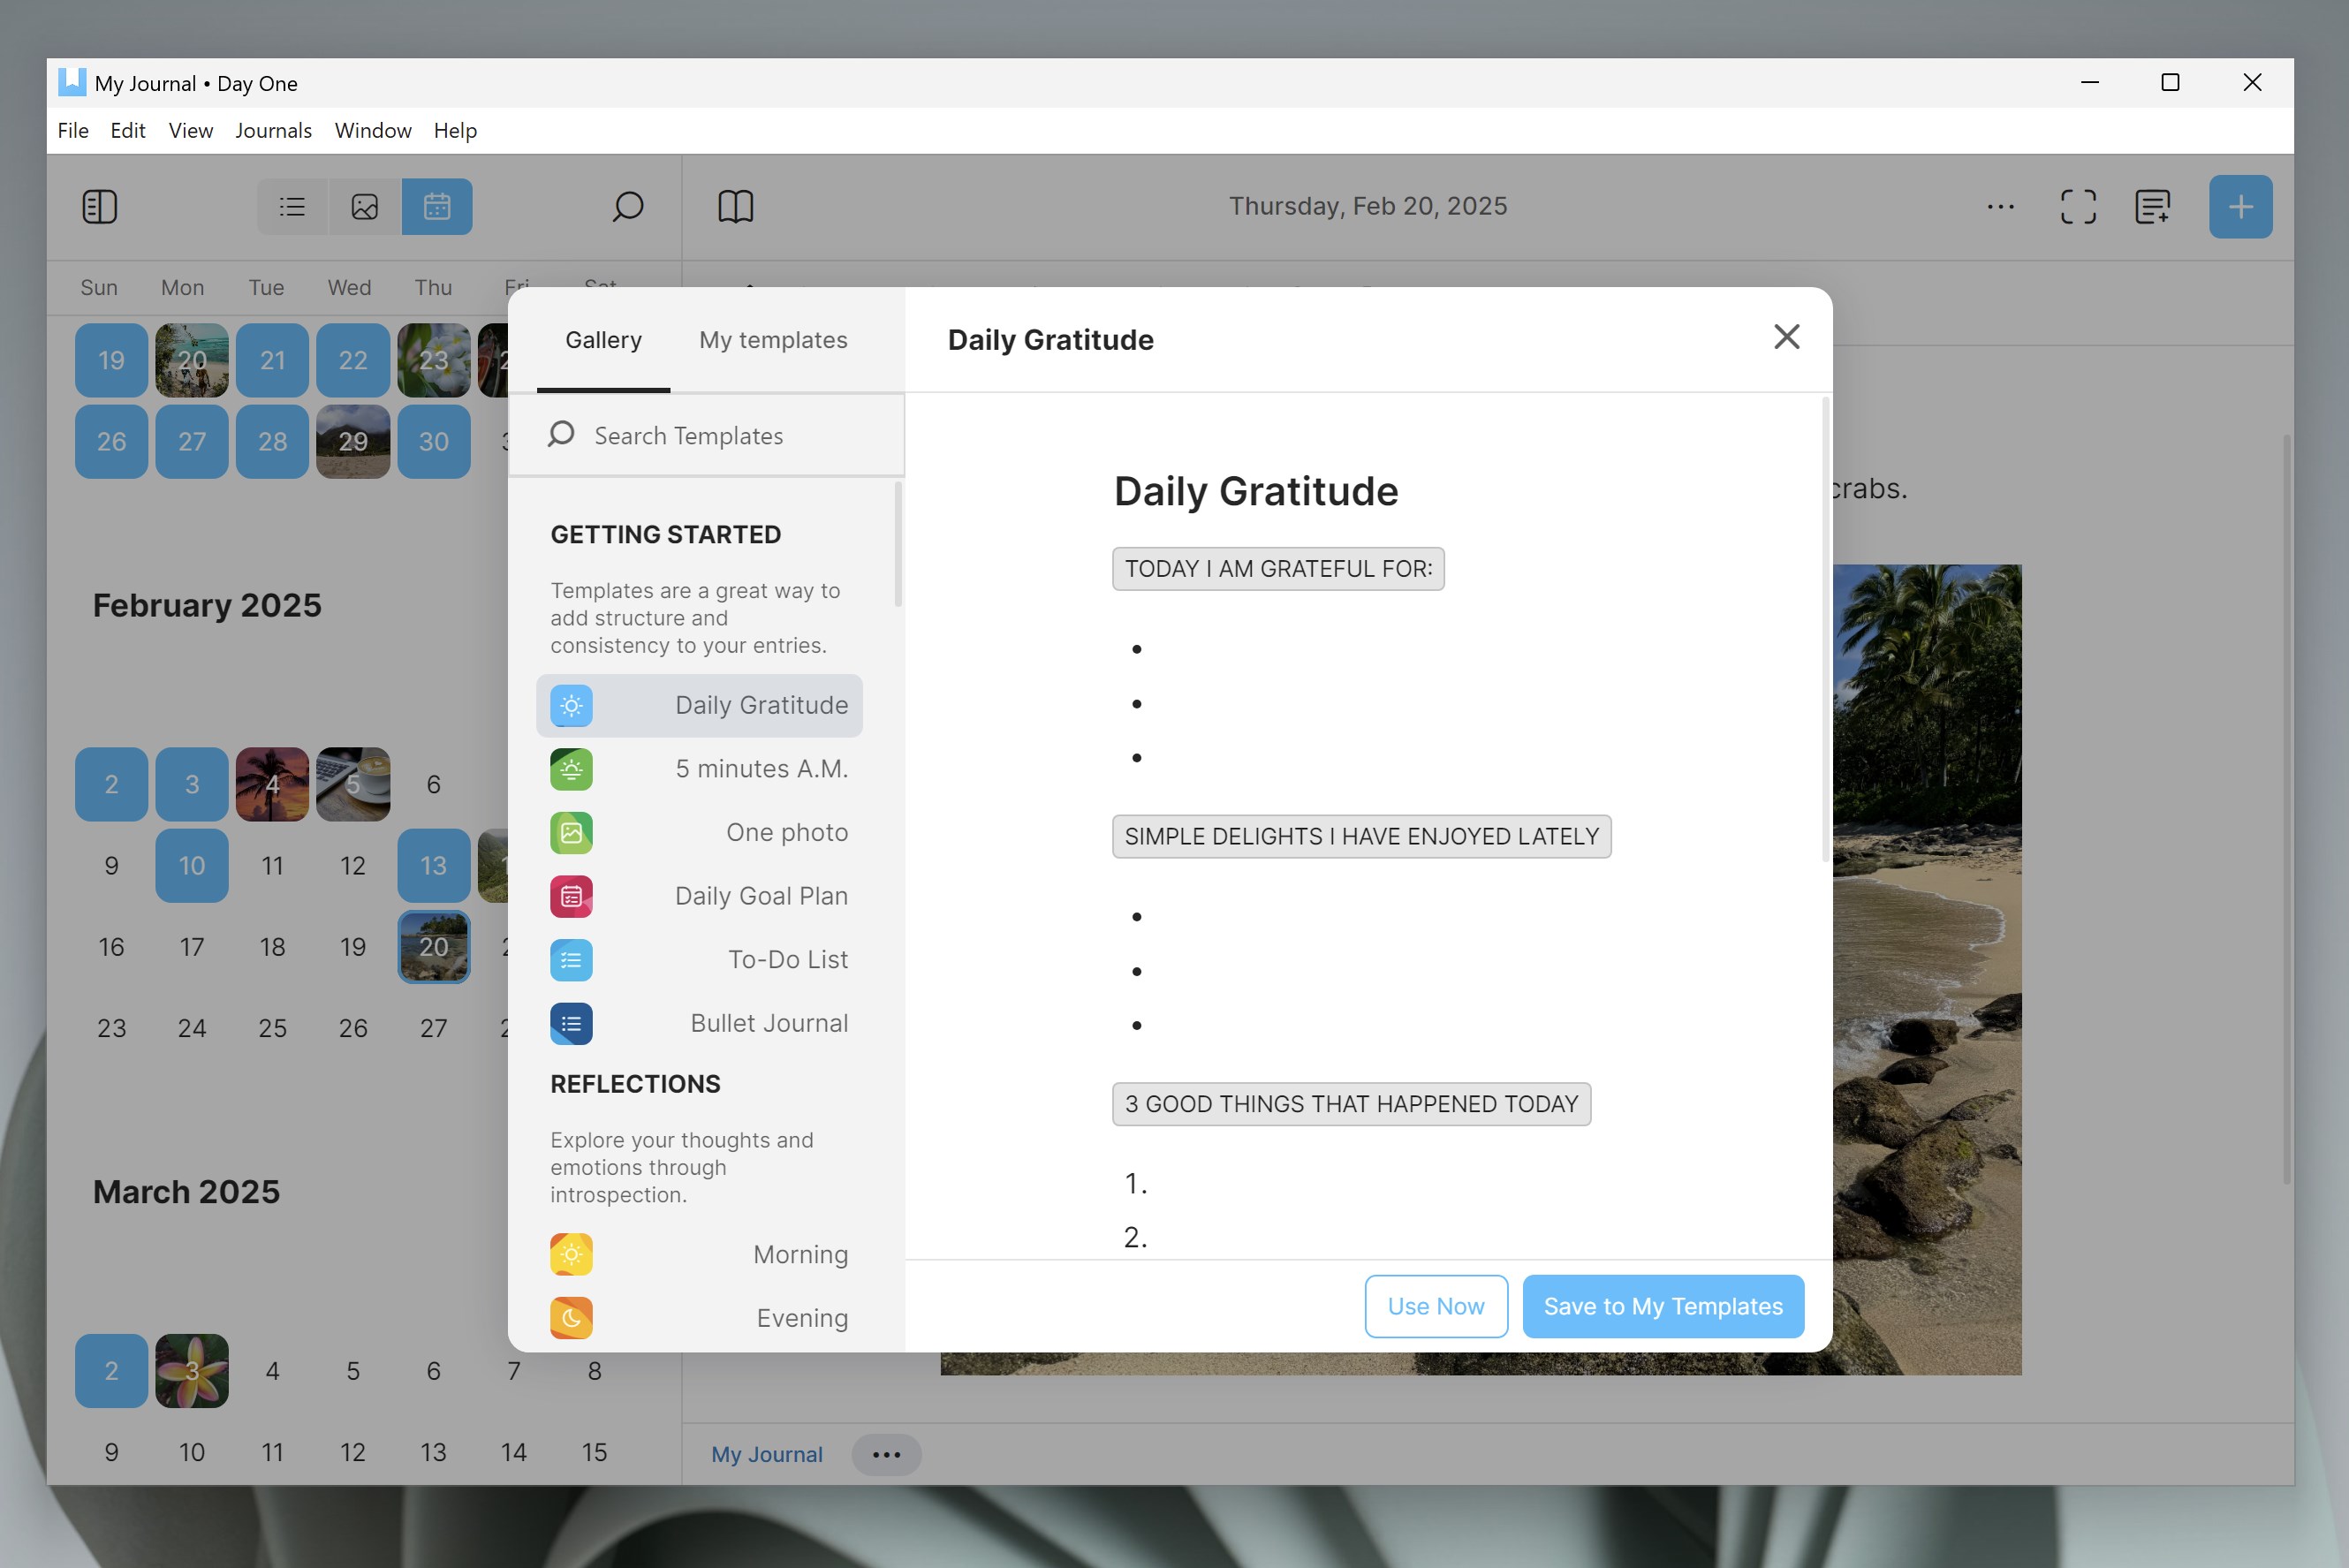Open reader view with the book icon
This screenshot has width=2349, height=1568.
click(735, 207)
